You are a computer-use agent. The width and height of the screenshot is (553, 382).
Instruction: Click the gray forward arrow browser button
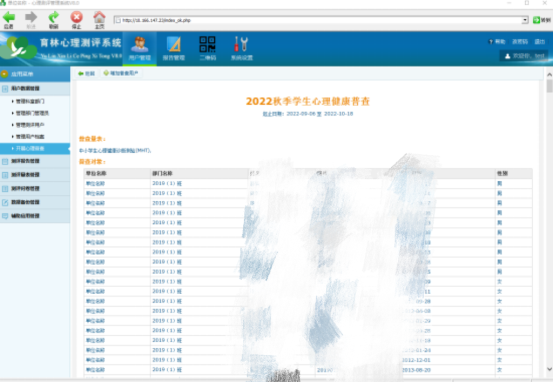tap(31, 19)
